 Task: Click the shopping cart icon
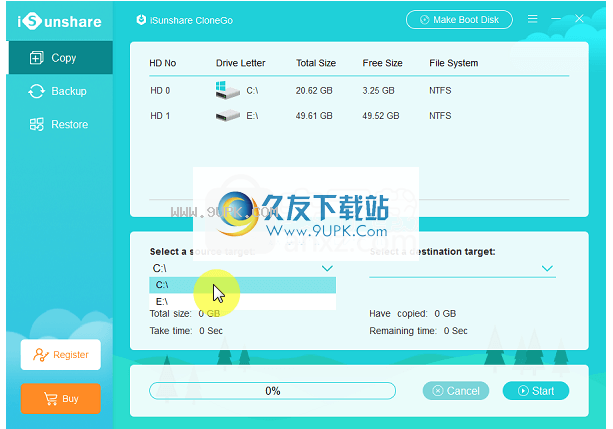pos(51,398)
